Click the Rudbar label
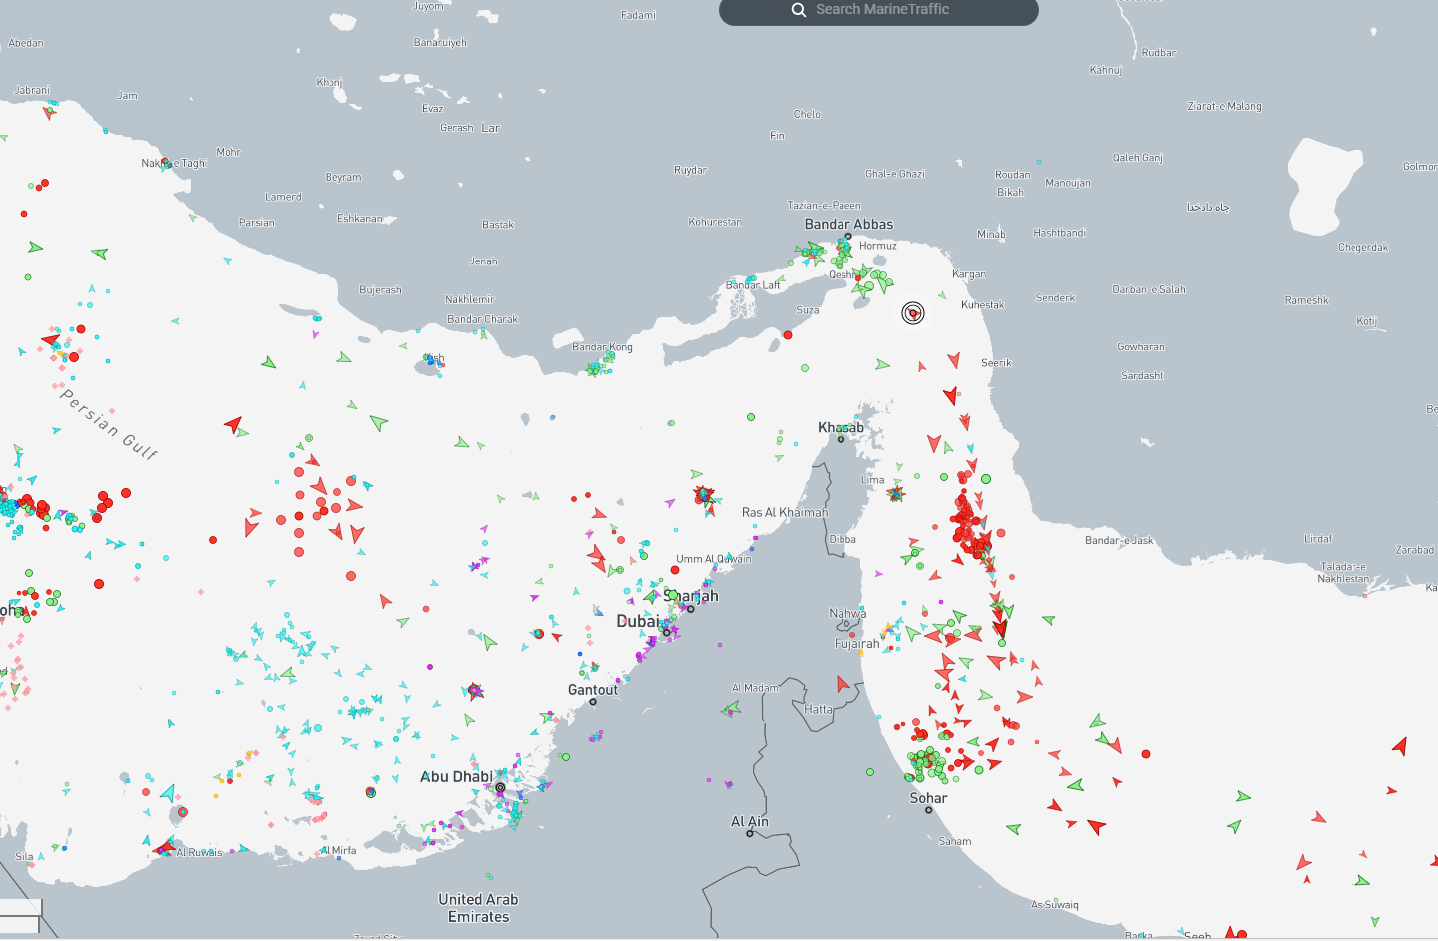 (x=1159, y=53)
